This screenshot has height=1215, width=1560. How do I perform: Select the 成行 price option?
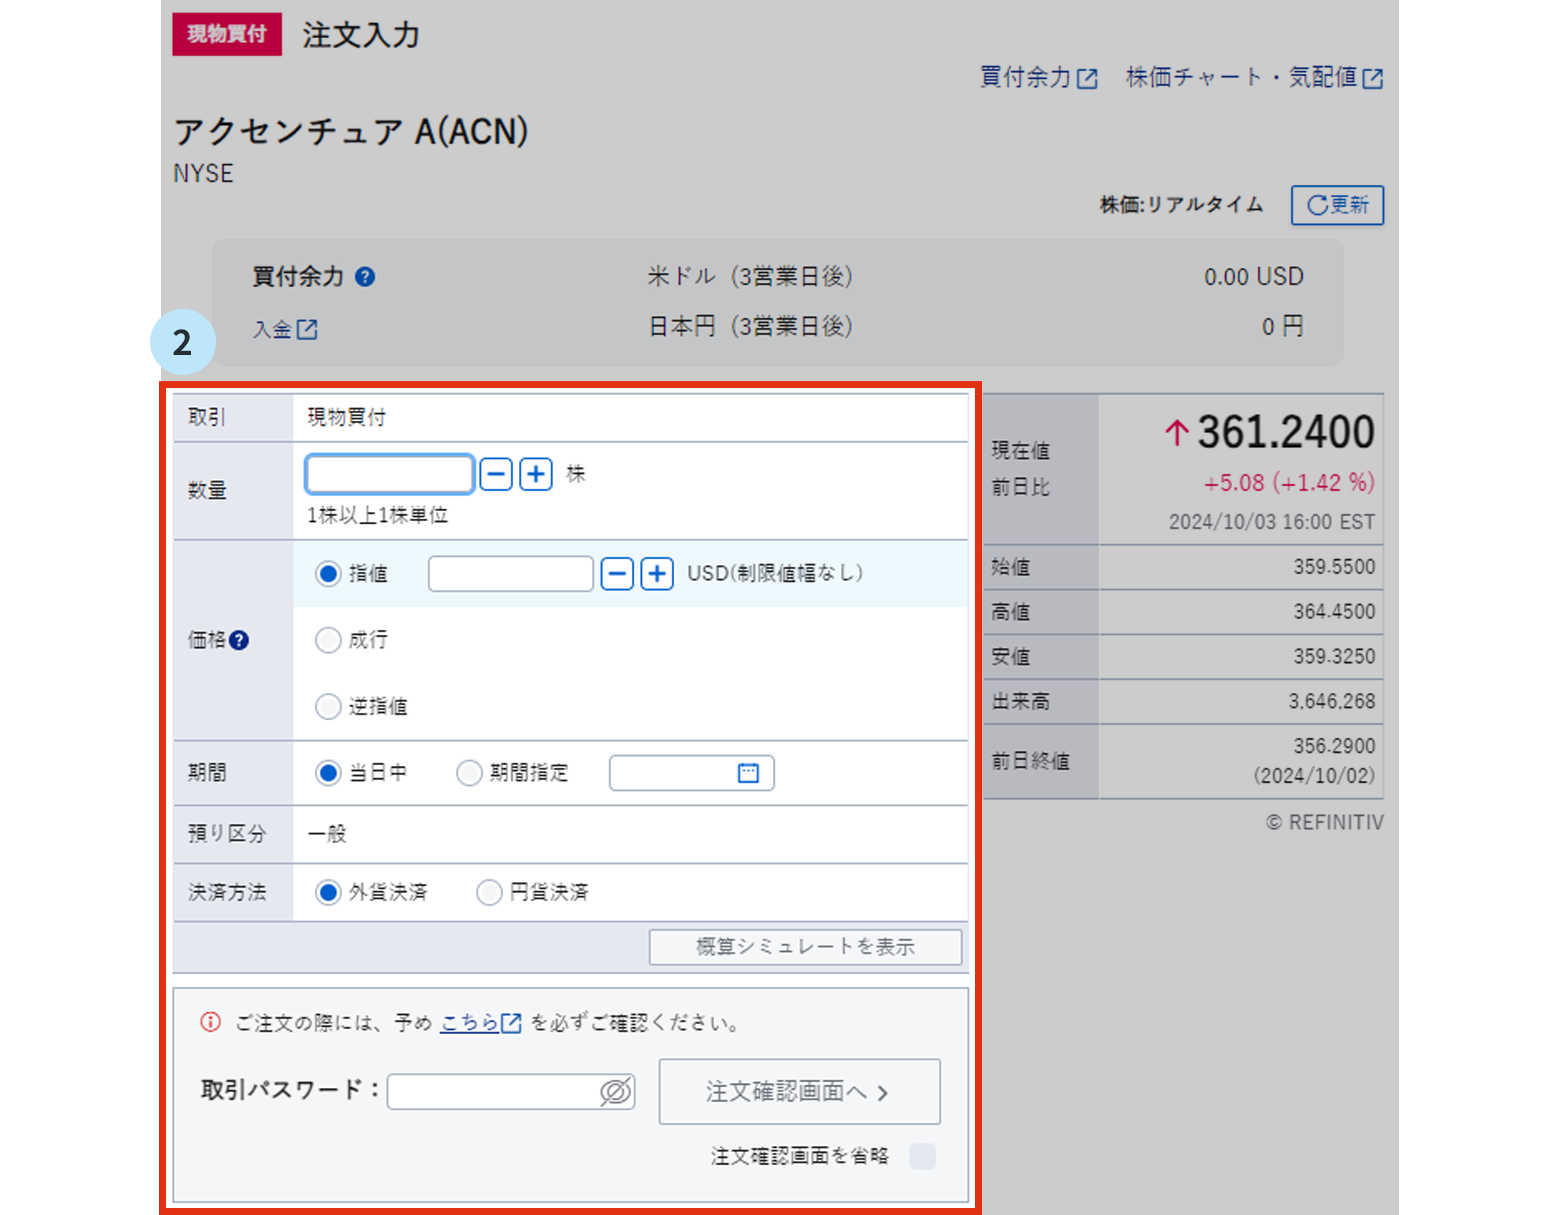[x=328, y=640]
